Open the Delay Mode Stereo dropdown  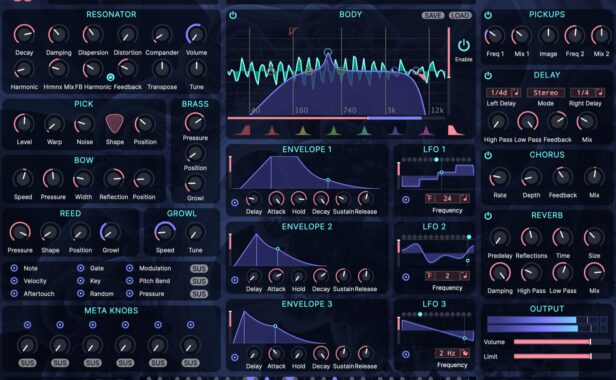click(x=545, y=93)
